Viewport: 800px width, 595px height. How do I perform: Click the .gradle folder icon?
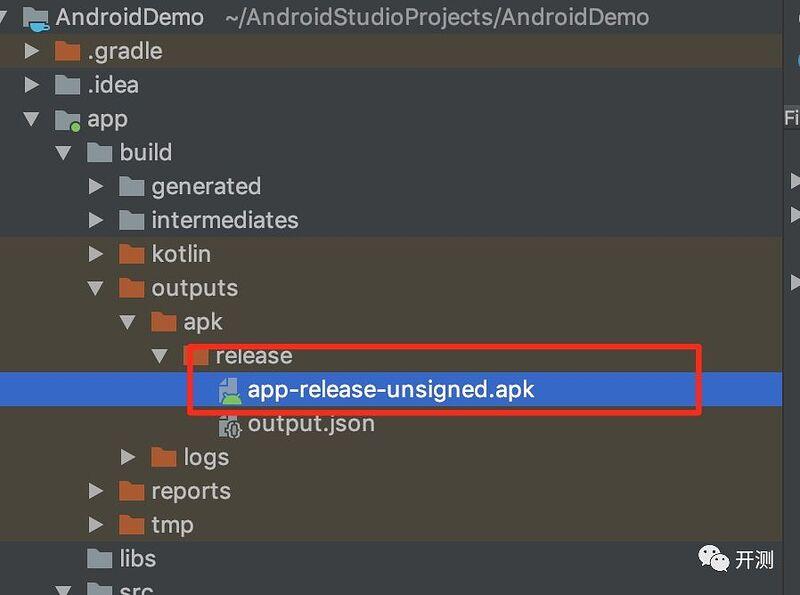(x=67, y=51)
